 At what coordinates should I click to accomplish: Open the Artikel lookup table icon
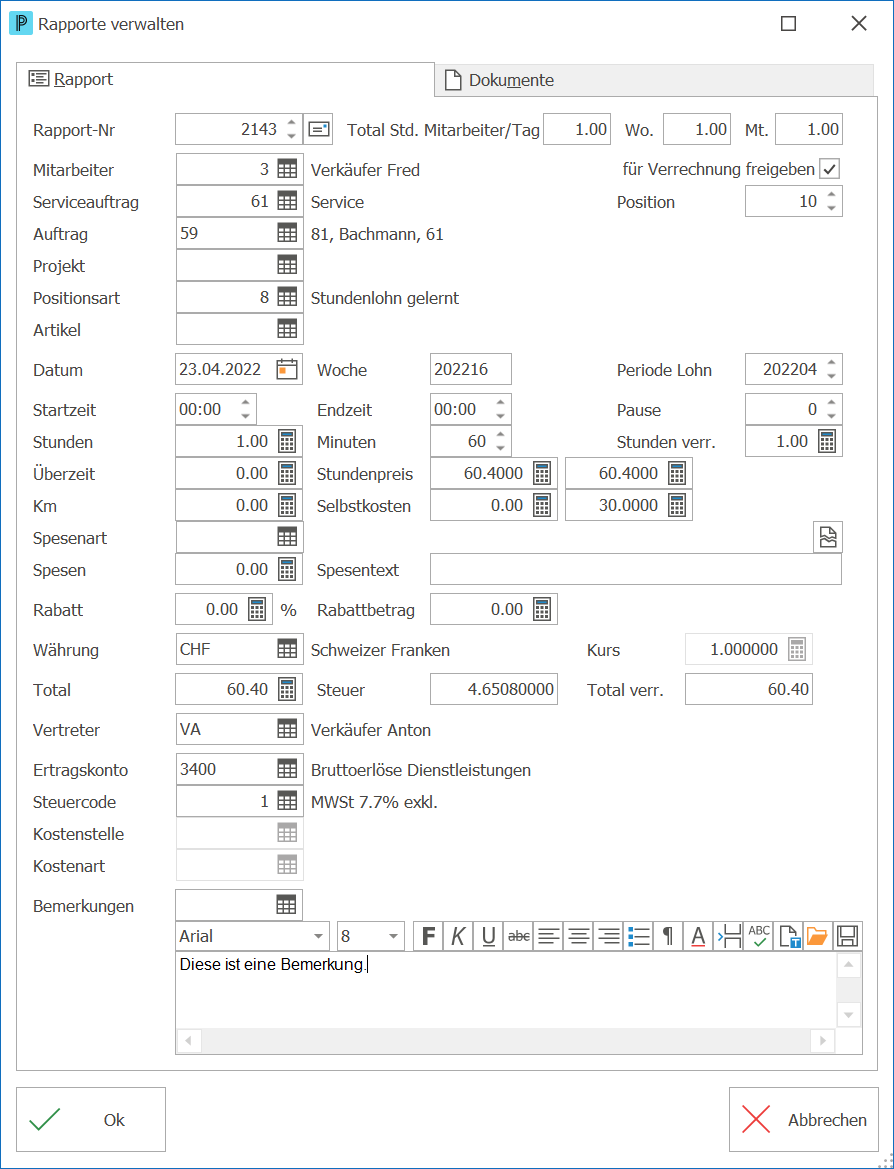coord(286,330)
